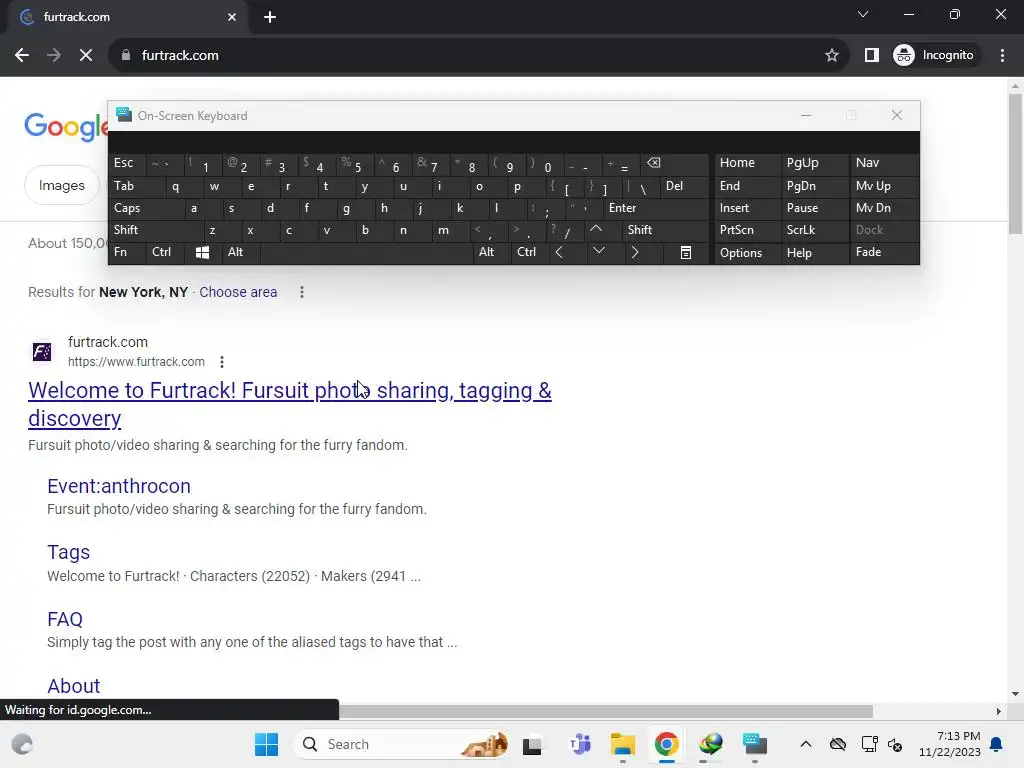Click the vertical page scrollbar thumb
Viewport: 1024px width, 768px height.
1015,163
